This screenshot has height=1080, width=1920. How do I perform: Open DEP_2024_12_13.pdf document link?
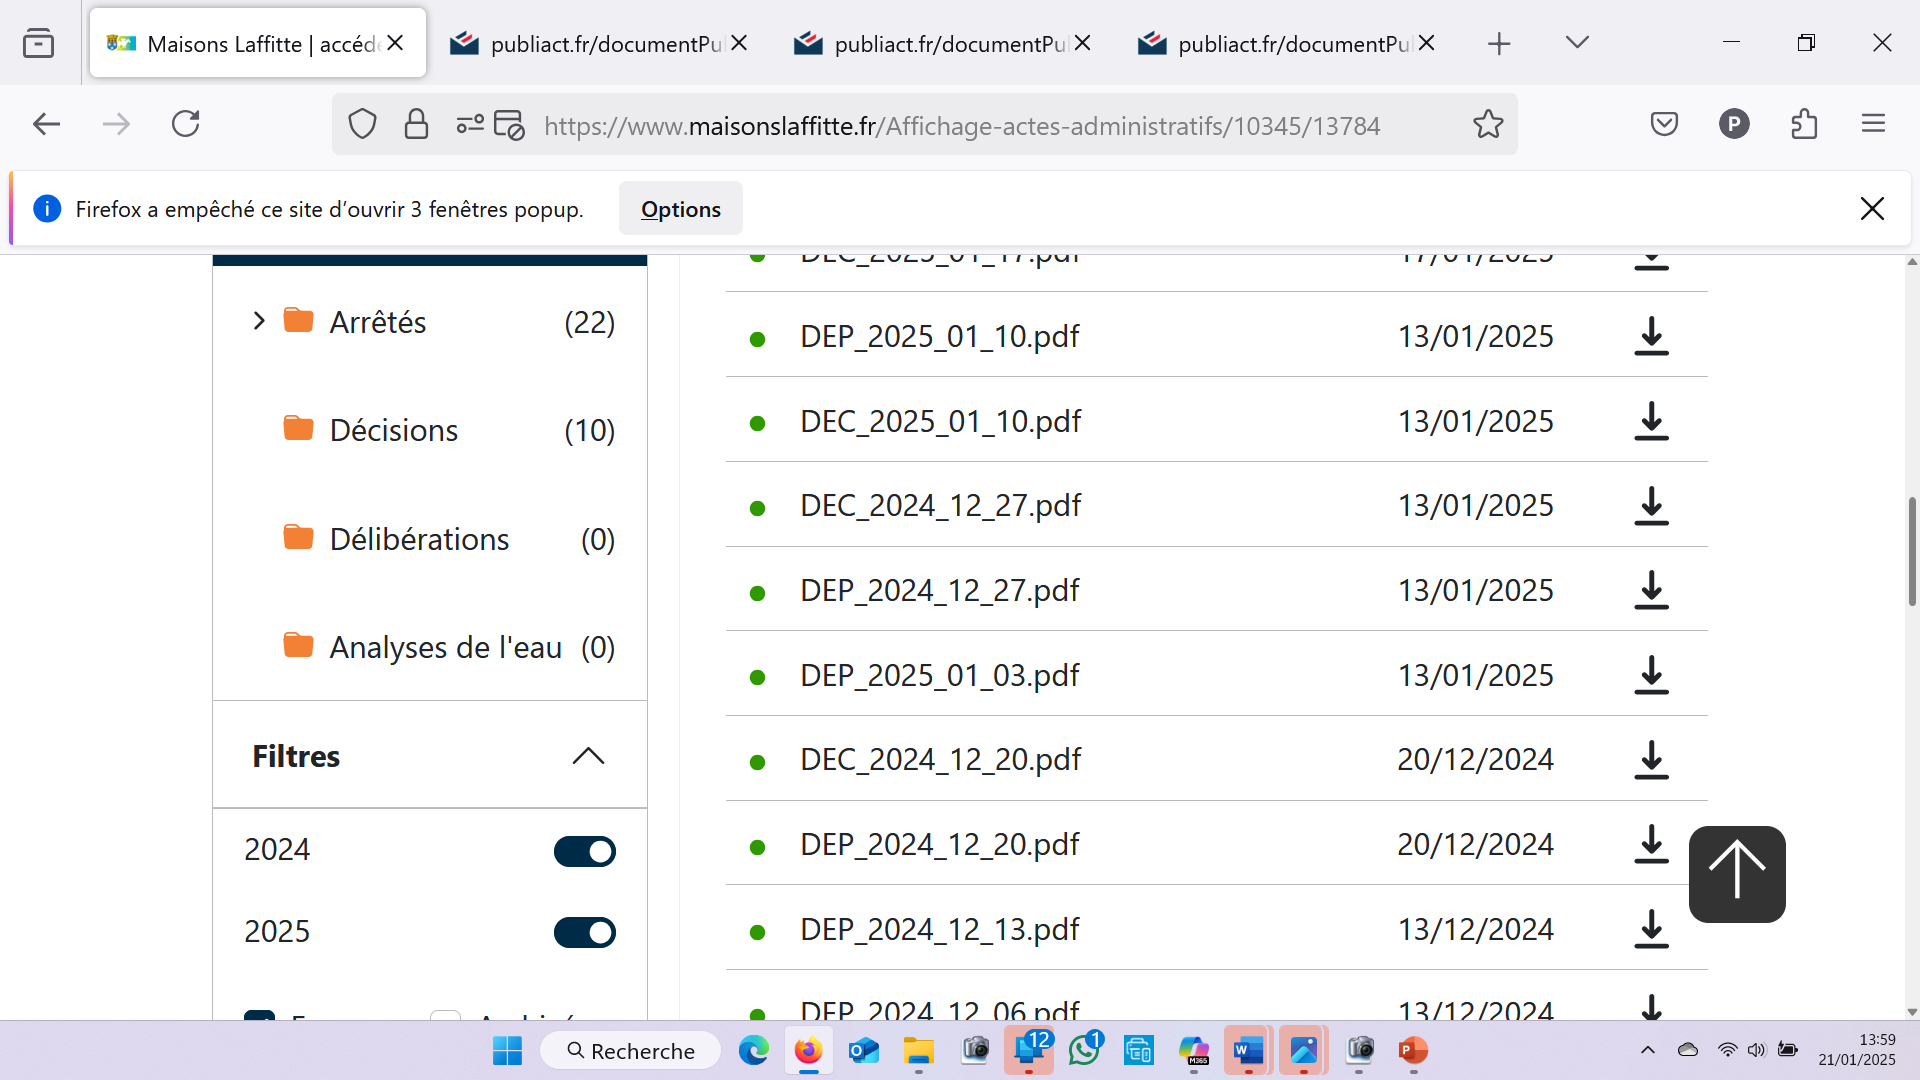[x=939, y=929]
